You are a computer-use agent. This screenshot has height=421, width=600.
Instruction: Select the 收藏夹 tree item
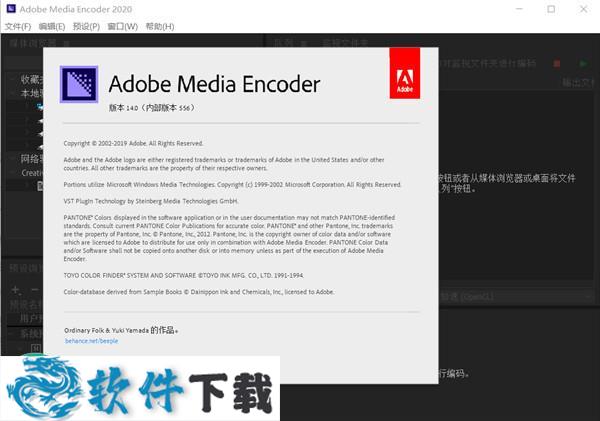tap(32, 79)
